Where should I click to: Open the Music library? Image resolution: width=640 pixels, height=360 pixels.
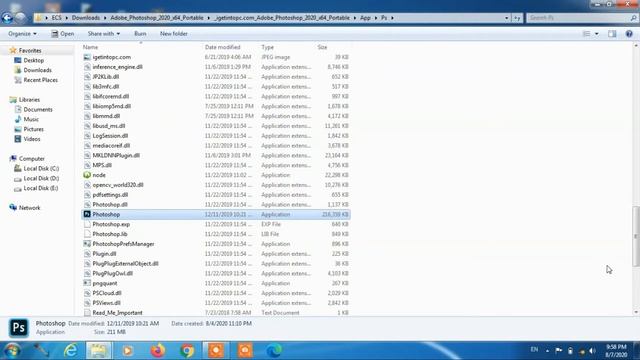click(31, 119)
